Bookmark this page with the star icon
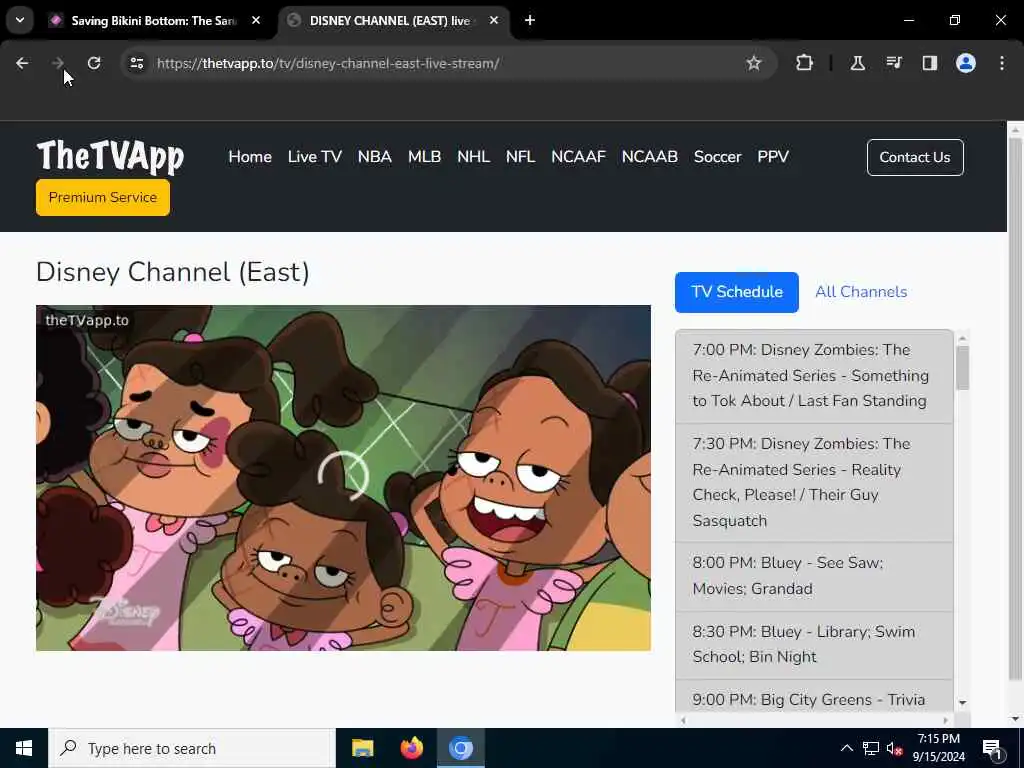The height and width of the screenshot is (768, 1024). pos(754,63)
